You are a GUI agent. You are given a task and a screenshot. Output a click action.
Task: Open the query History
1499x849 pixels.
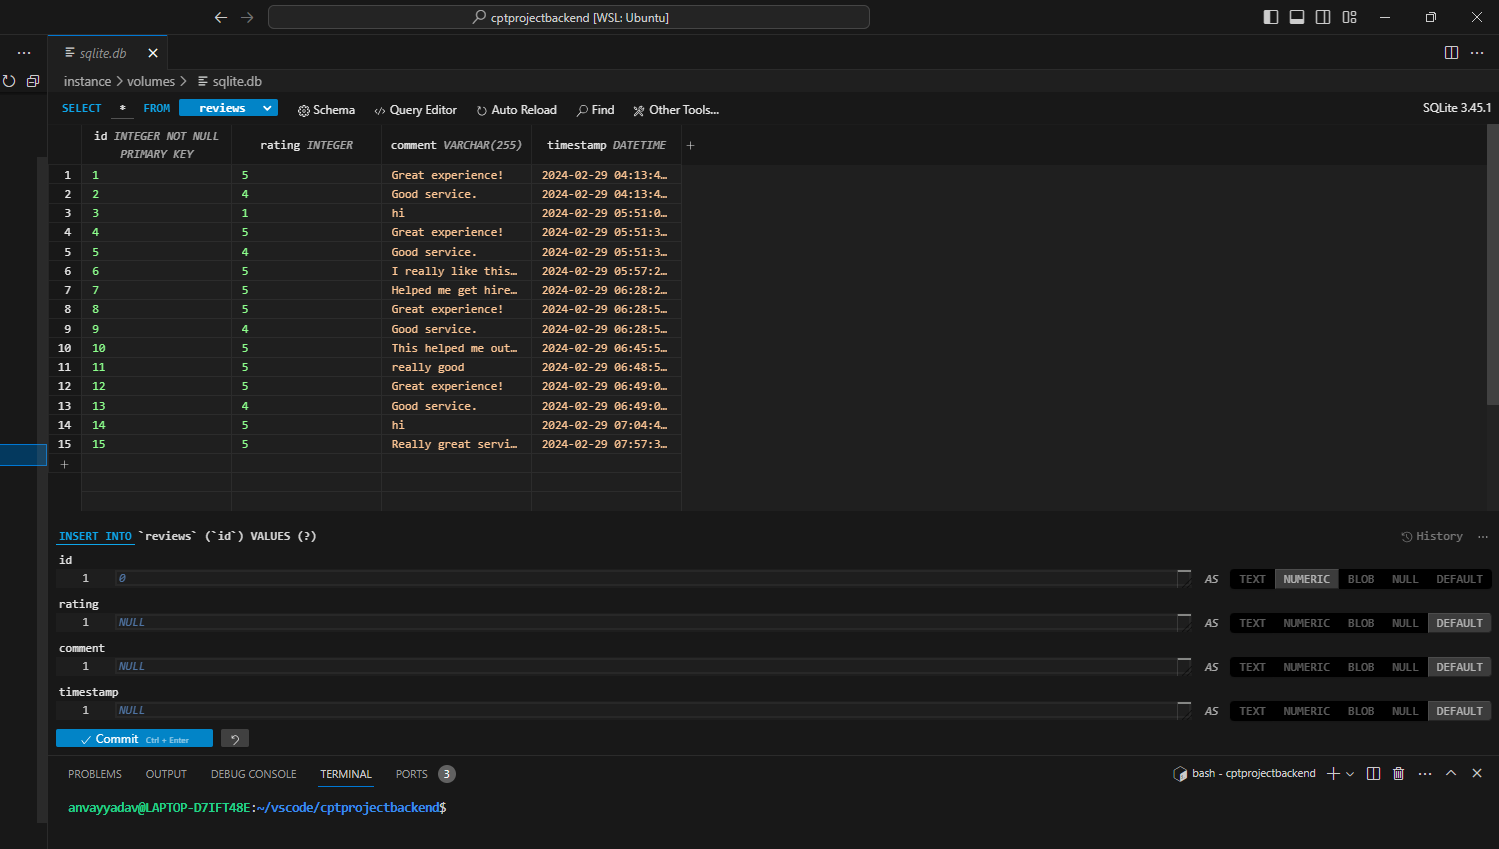click(x=1431, y=537)
